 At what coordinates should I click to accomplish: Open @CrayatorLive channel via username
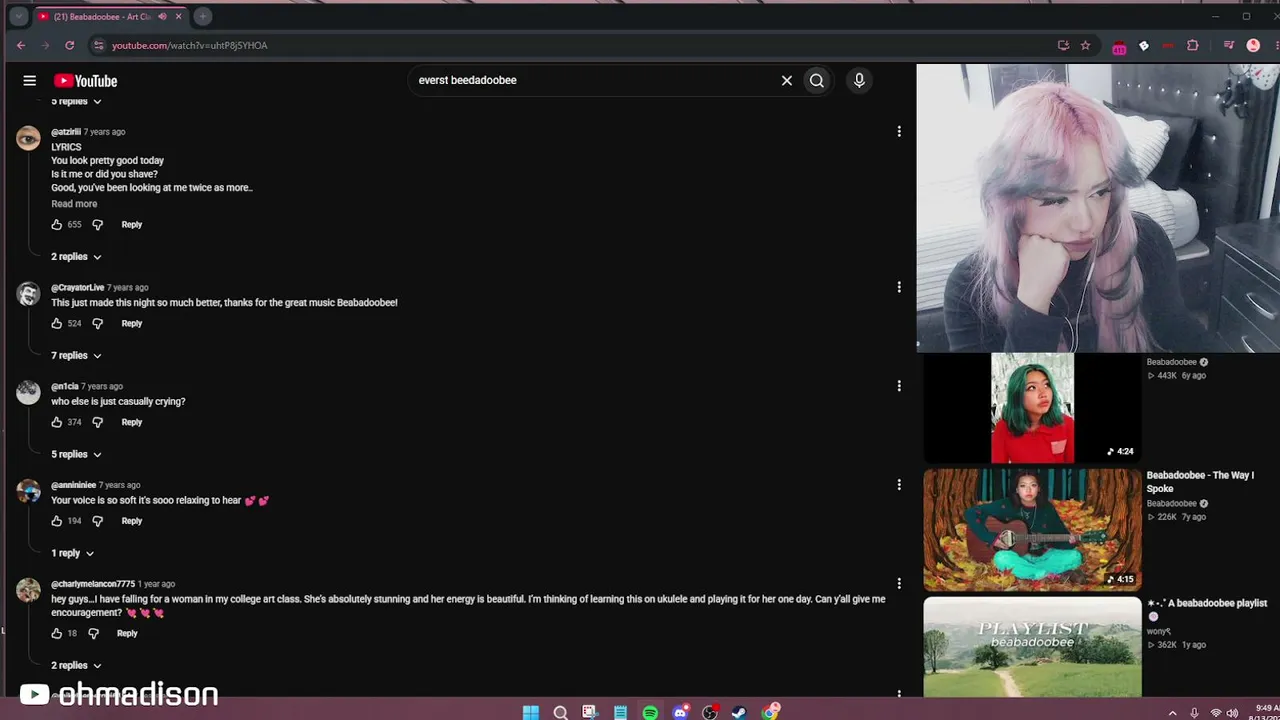coord(78,288)
